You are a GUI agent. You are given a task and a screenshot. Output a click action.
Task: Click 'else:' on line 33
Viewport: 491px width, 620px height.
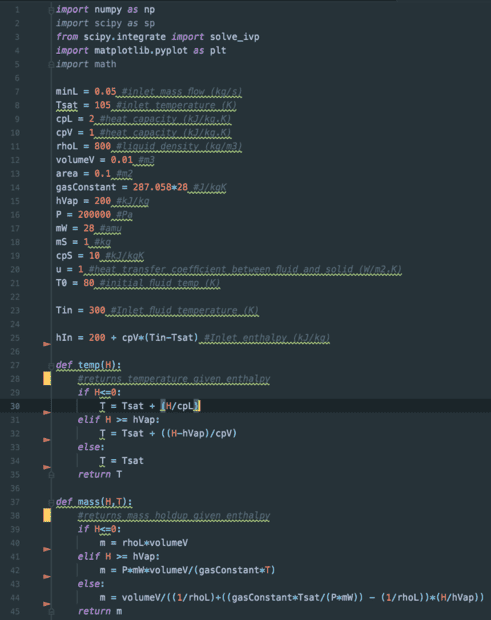(91, 447)
